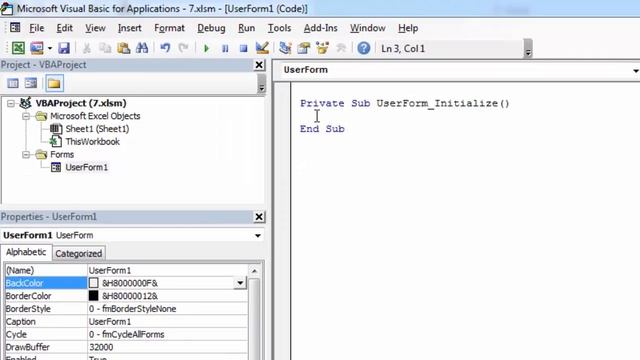Click the Reset stop icon
This screenshot has height=360, width=640.
point(243,49)
